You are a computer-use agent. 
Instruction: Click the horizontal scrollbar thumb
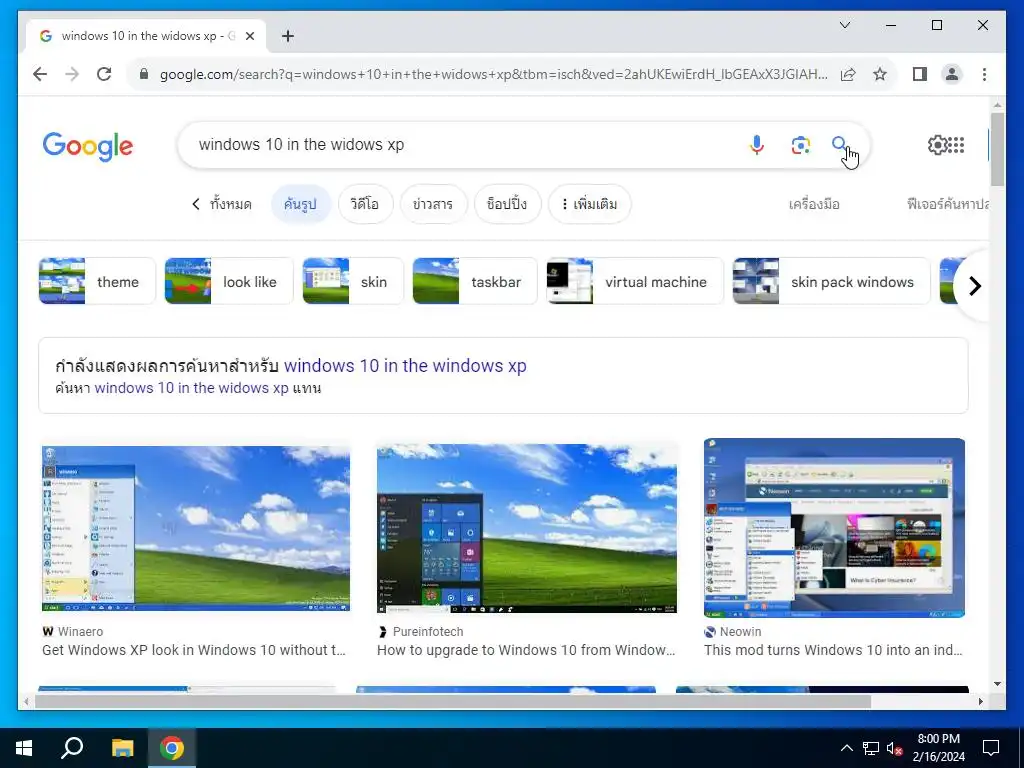453,701
